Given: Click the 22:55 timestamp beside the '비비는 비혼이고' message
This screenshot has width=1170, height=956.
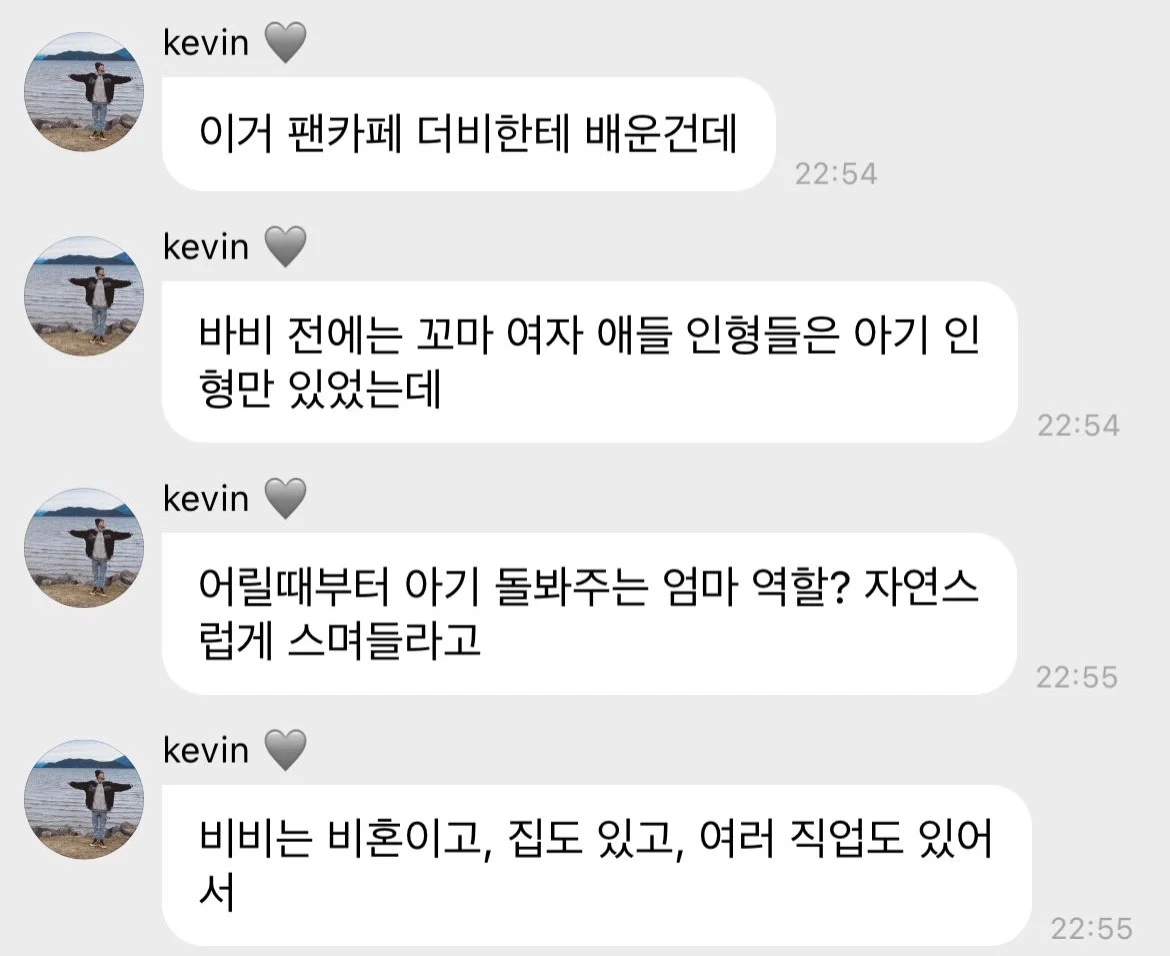Looking at the screenshot, I should click(1092, 928).
